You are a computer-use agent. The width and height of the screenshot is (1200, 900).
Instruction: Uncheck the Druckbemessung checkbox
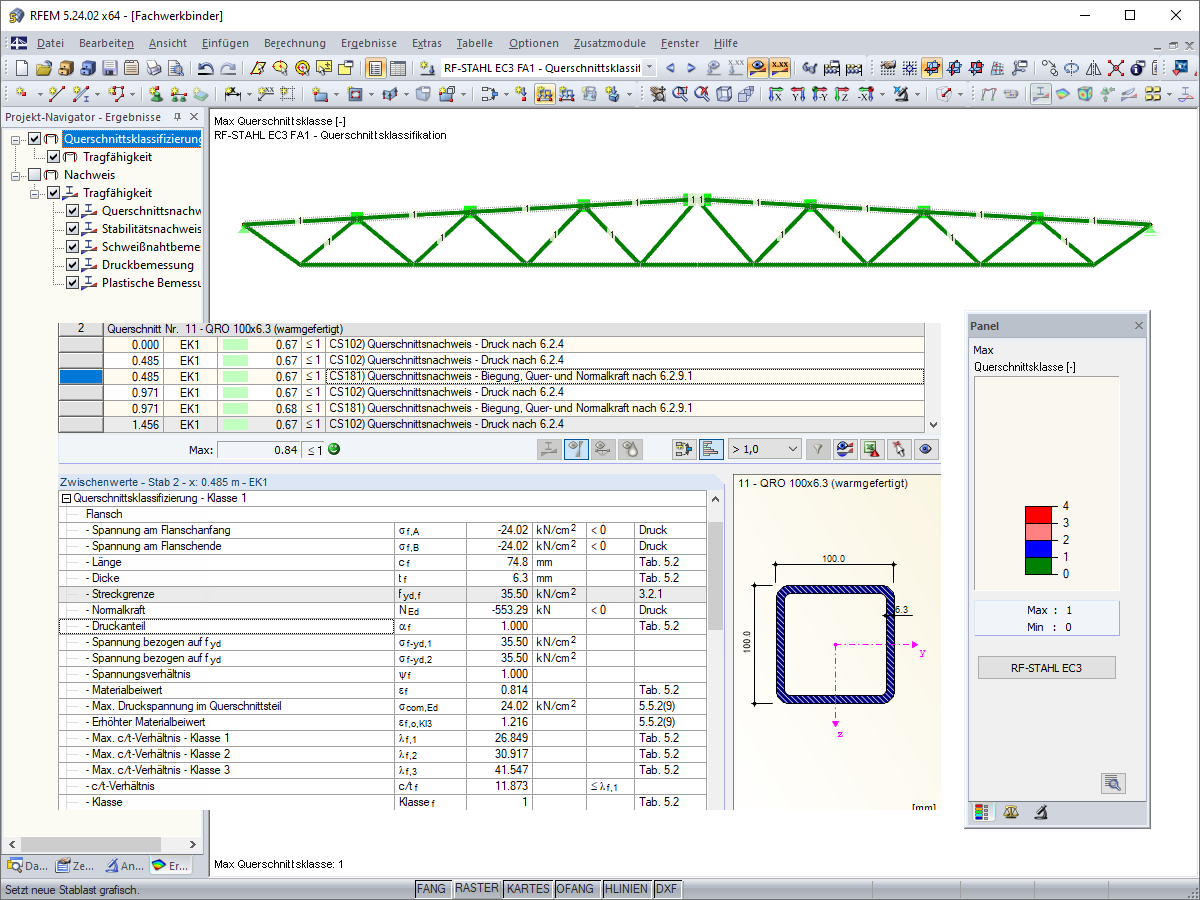pyautogui.click(x=72, y=265)
